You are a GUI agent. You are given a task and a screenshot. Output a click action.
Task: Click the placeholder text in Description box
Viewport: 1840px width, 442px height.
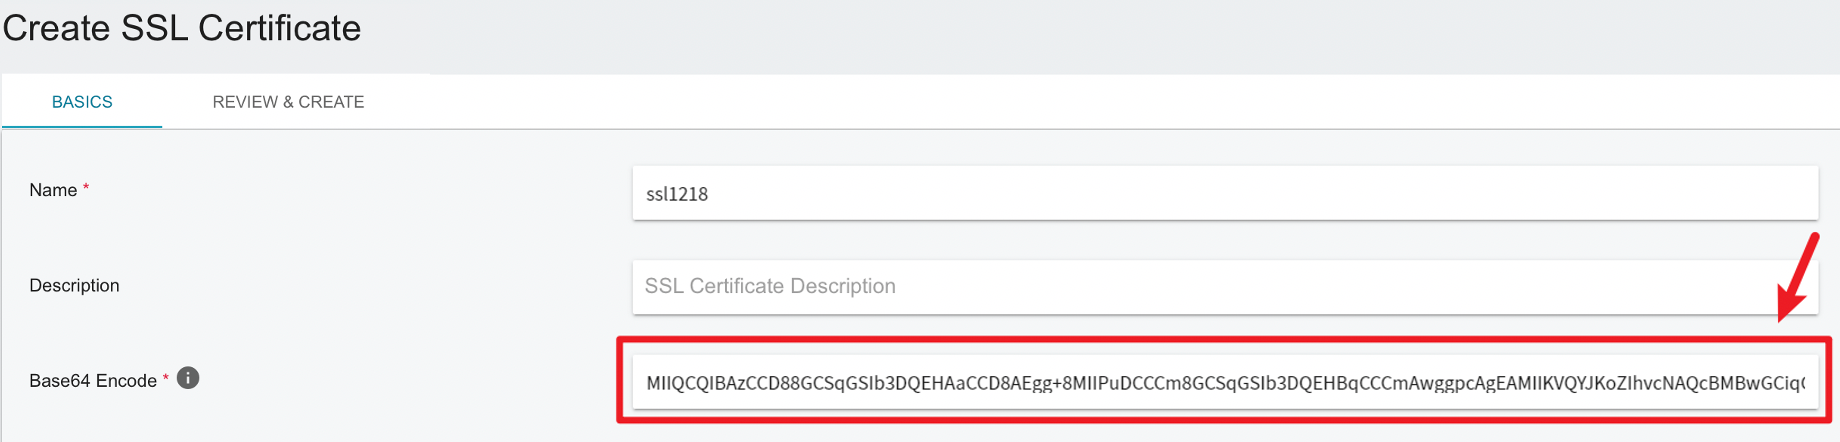point(770,286)
